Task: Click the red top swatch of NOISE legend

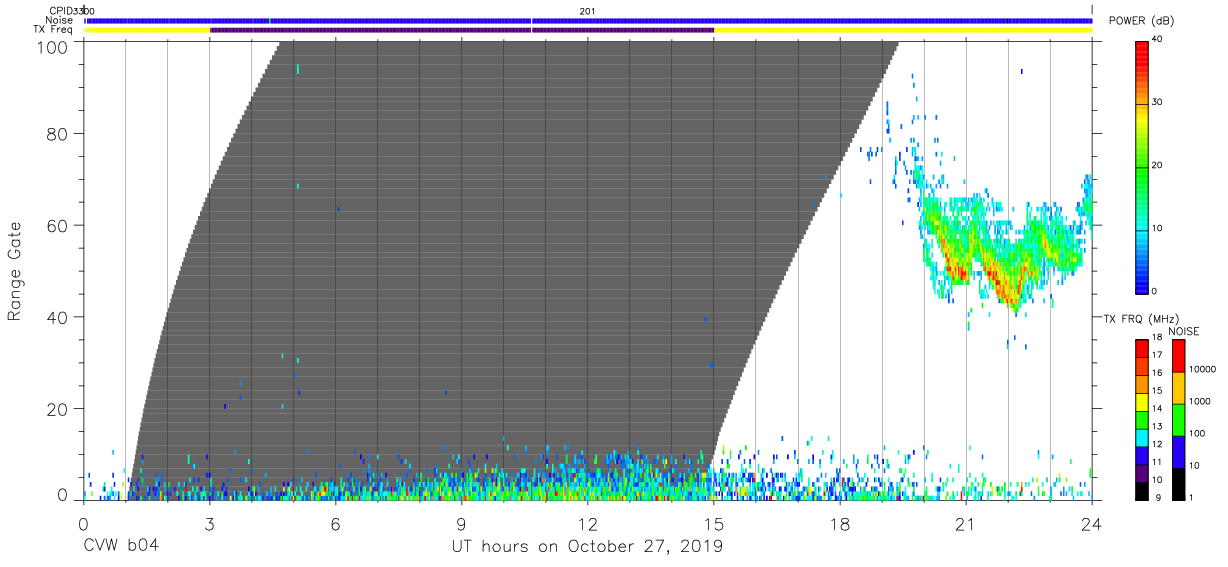Action: pyautogui.click(x=1179, y=356)
